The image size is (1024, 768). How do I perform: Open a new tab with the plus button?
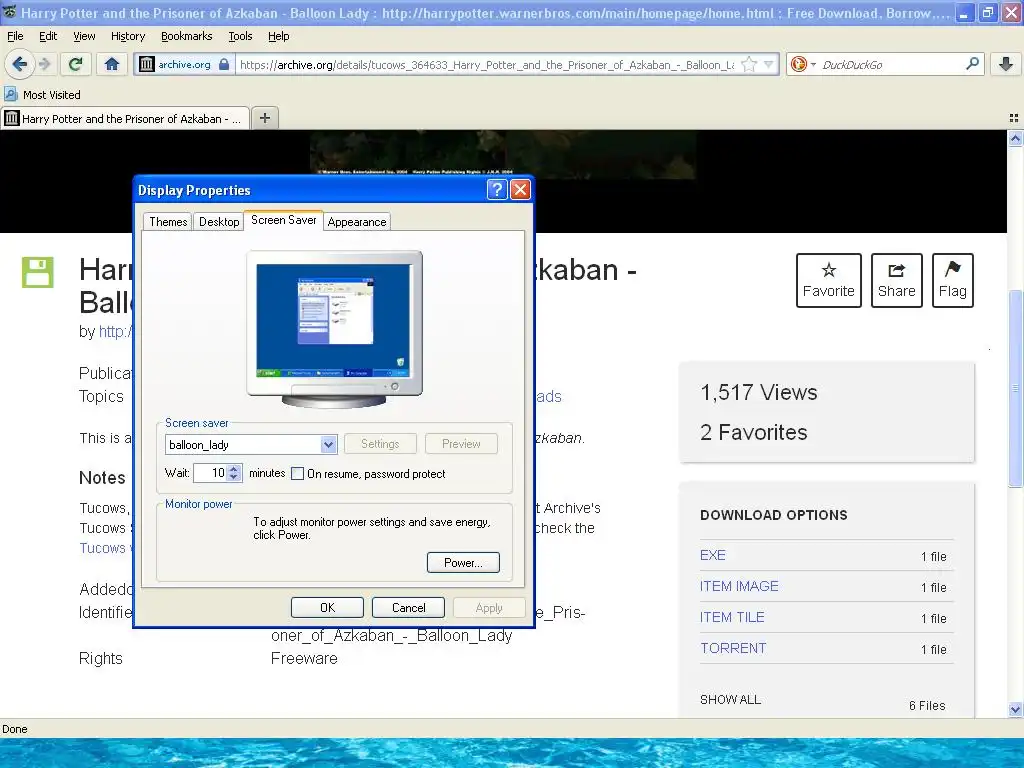tap(264, 118)
